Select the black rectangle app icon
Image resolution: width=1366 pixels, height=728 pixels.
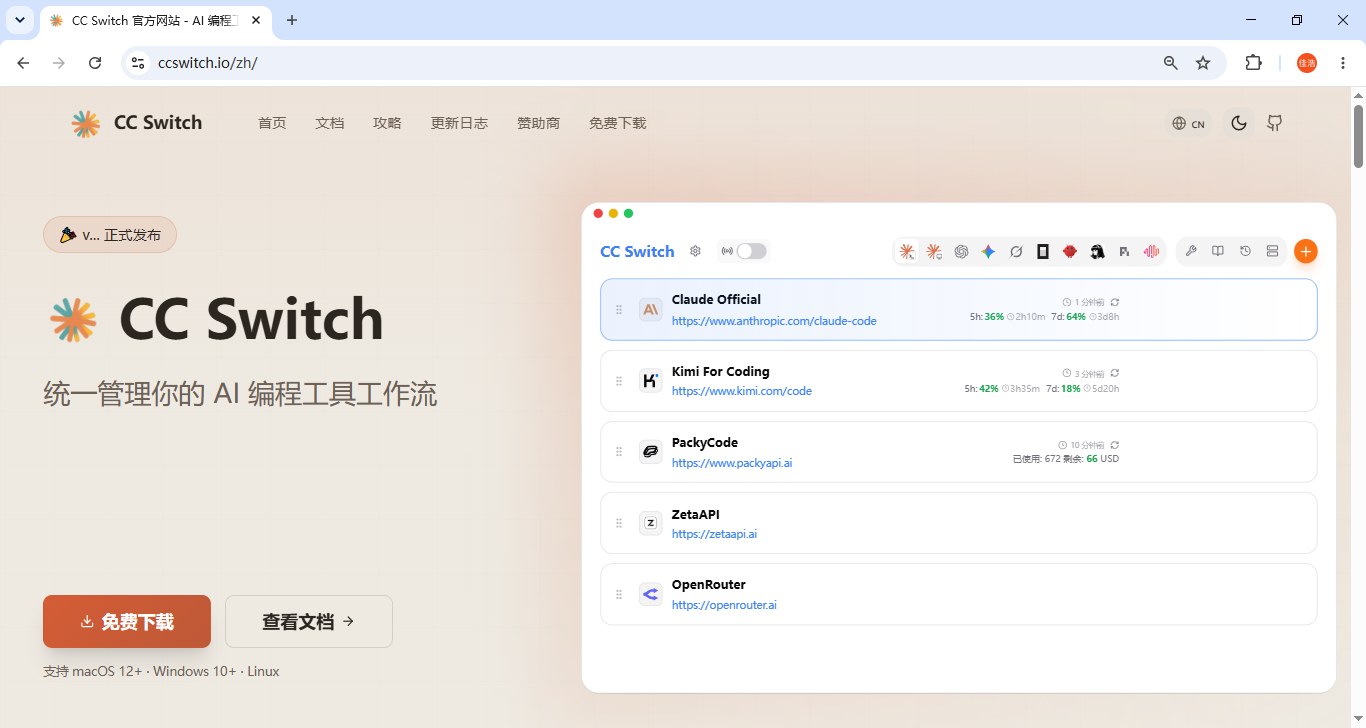coord(1043,252)
